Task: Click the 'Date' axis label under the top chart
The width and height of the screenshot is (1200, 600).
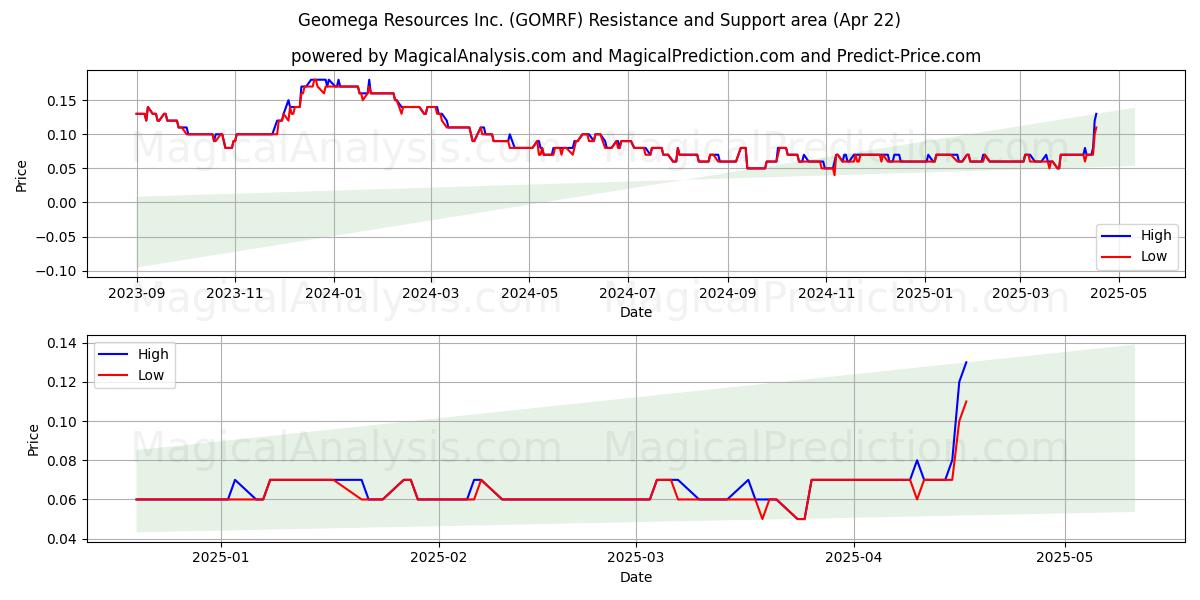Action: (x=636, y=312)
